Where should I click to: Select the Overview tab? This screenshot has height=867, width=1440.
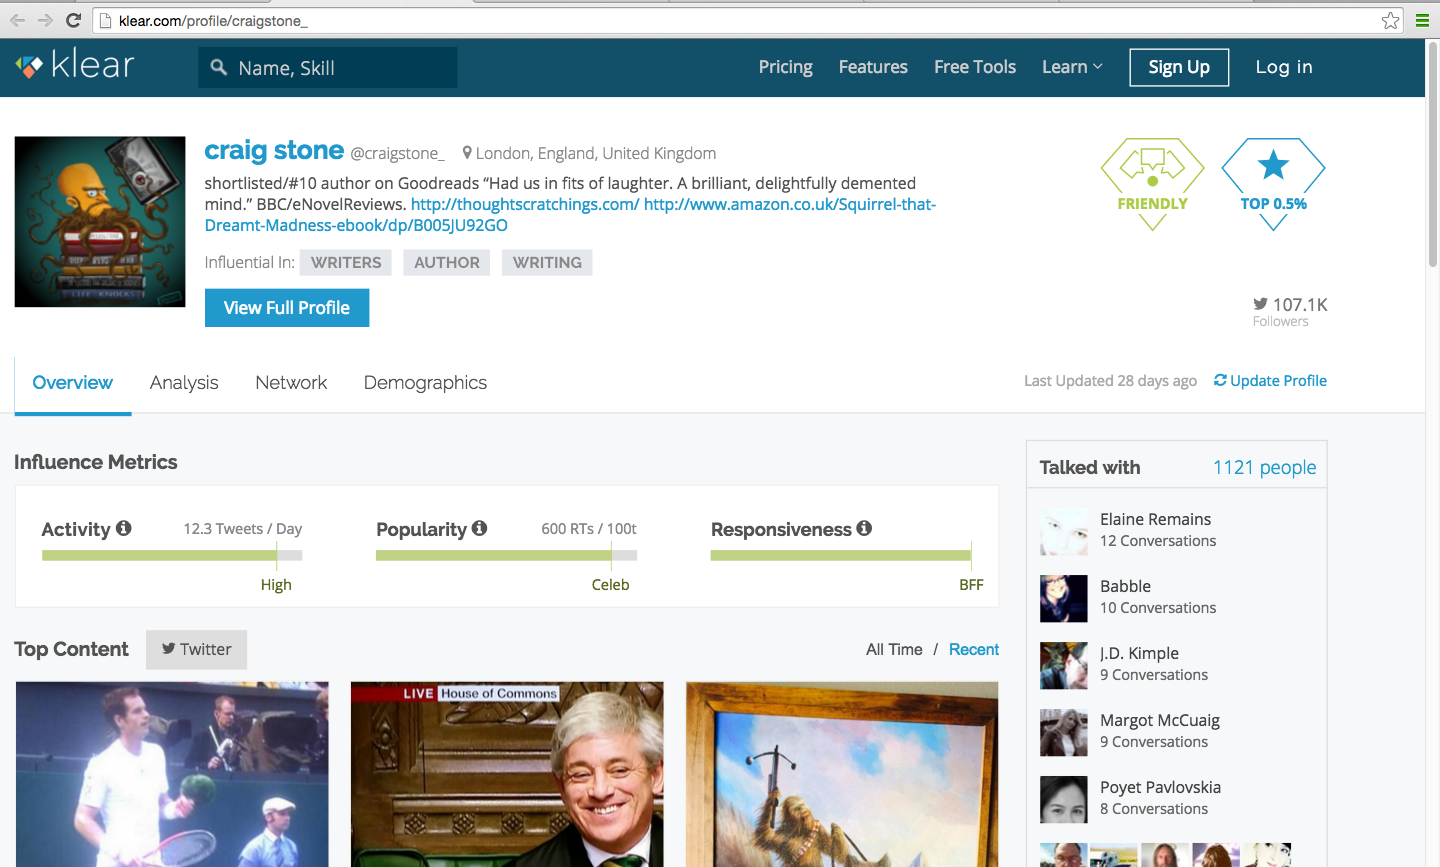(73, 383)
